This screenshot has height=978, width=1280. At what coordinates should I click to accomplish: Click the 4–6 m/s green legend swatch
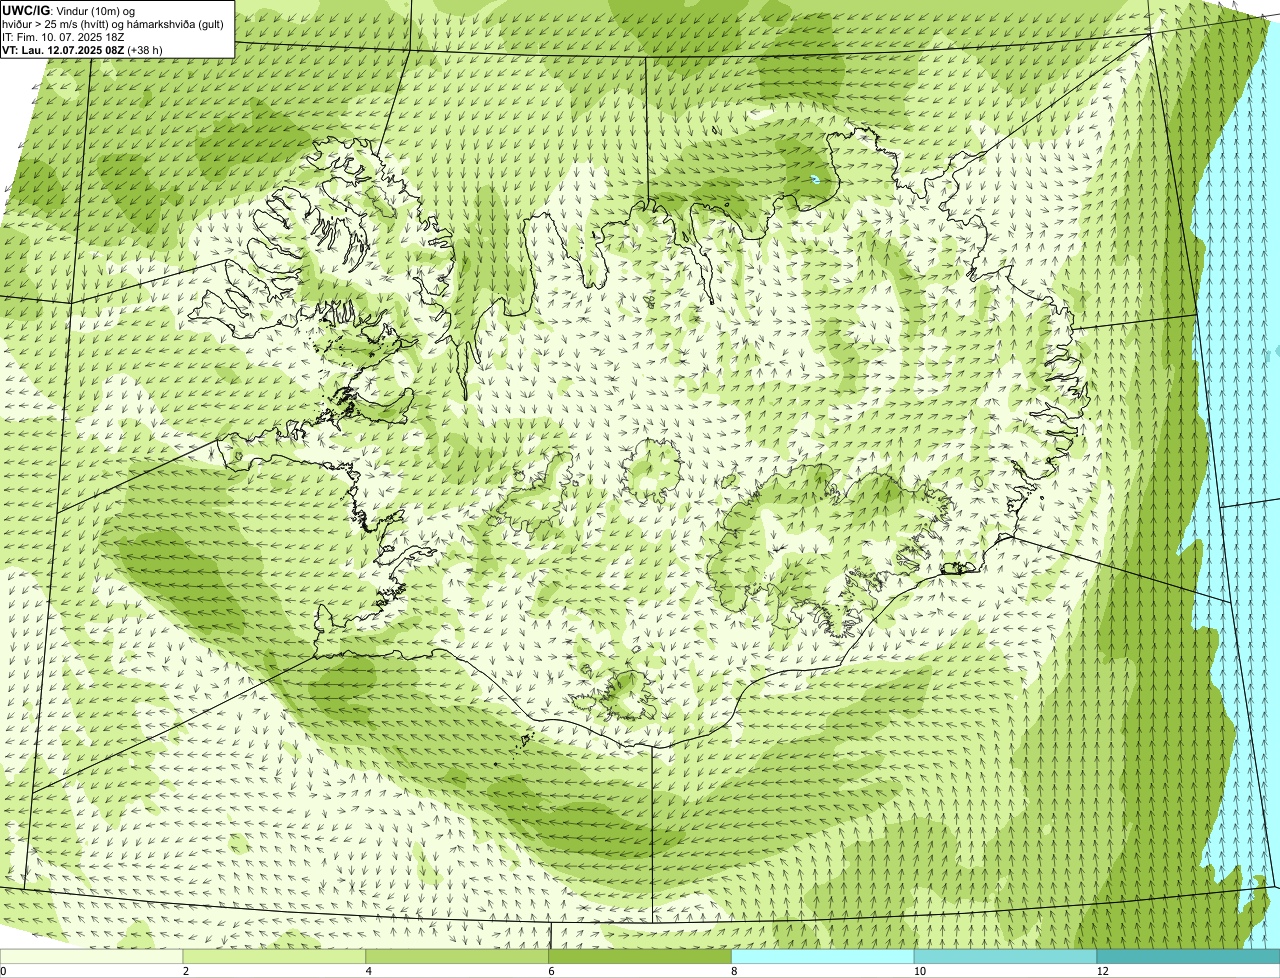tap(458, 956)
